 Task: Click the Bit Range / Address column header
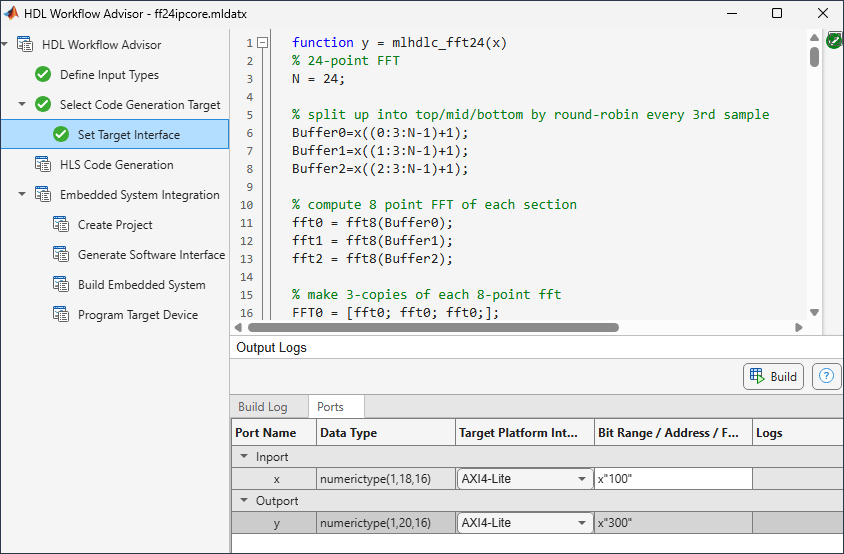point(673,433)
